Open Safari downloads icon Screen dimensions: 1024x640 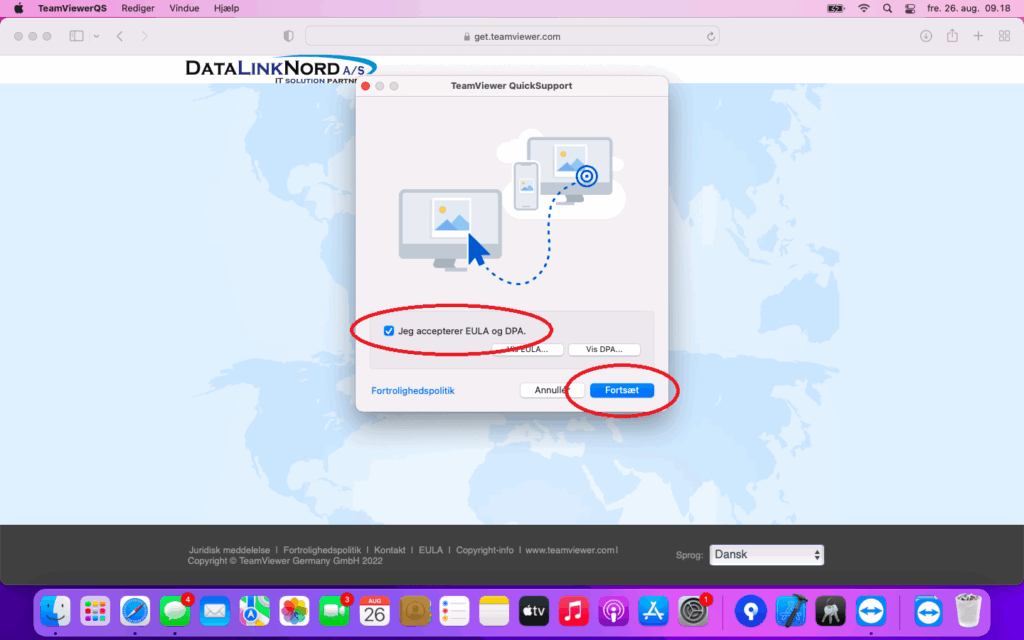point(926,36)
